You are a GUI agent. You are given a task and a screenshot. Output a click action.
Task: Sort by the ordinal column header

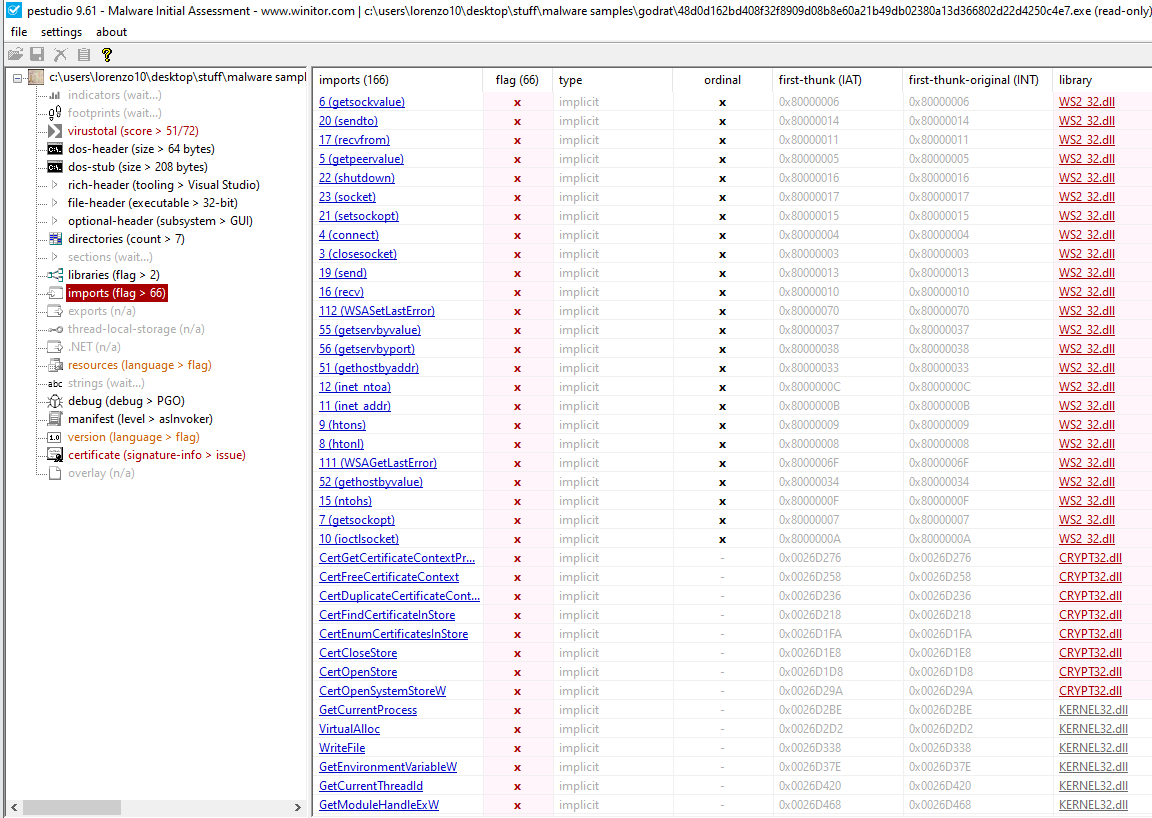(722, 80)
